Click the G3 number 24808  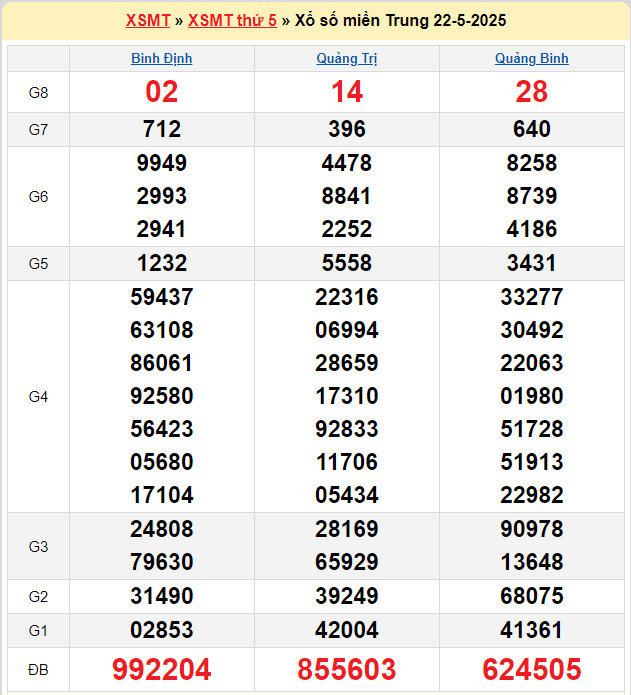point(162,529)
